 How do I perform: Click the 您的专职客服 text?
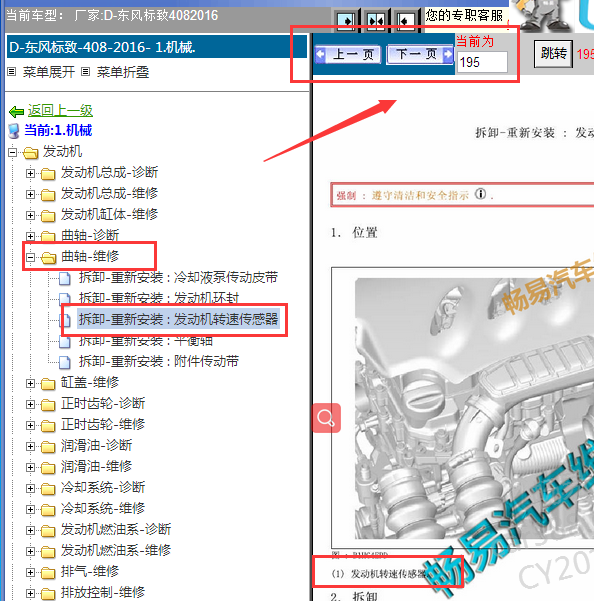[x=464, y=16]
